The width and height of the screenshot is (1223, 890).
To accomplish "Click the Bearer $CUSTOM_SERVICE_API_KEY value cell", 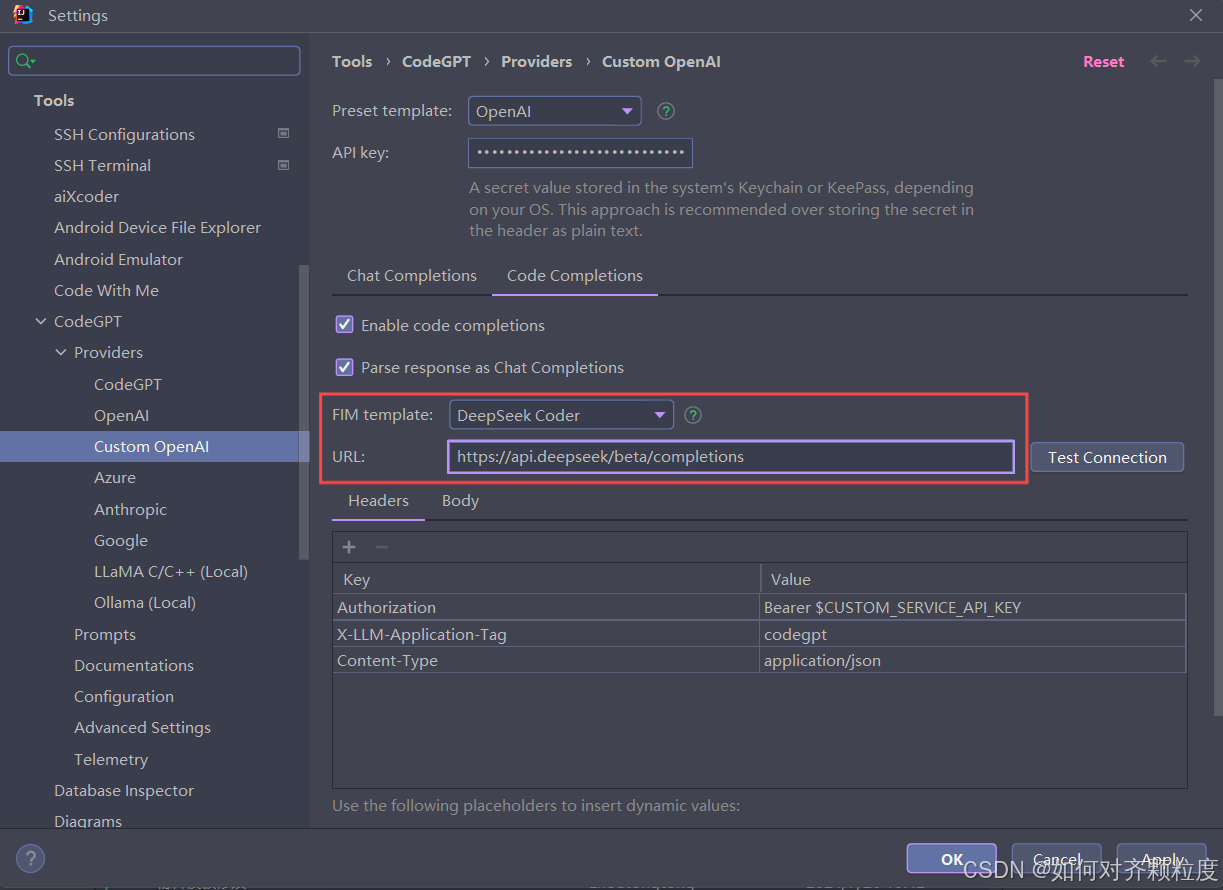I will point(973,607).
